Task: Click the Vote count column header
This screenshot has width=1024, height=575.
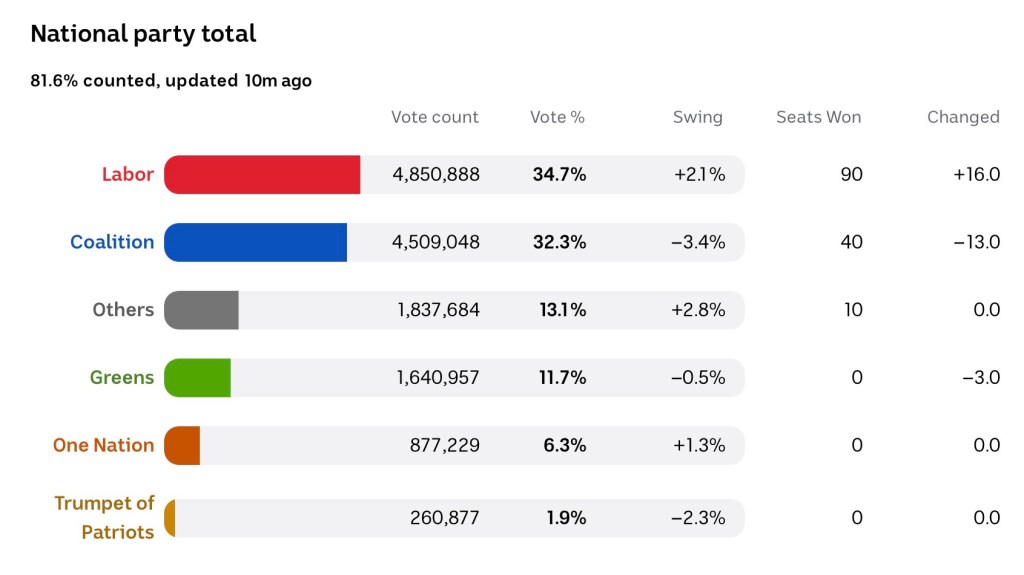Action: point(435,117)
